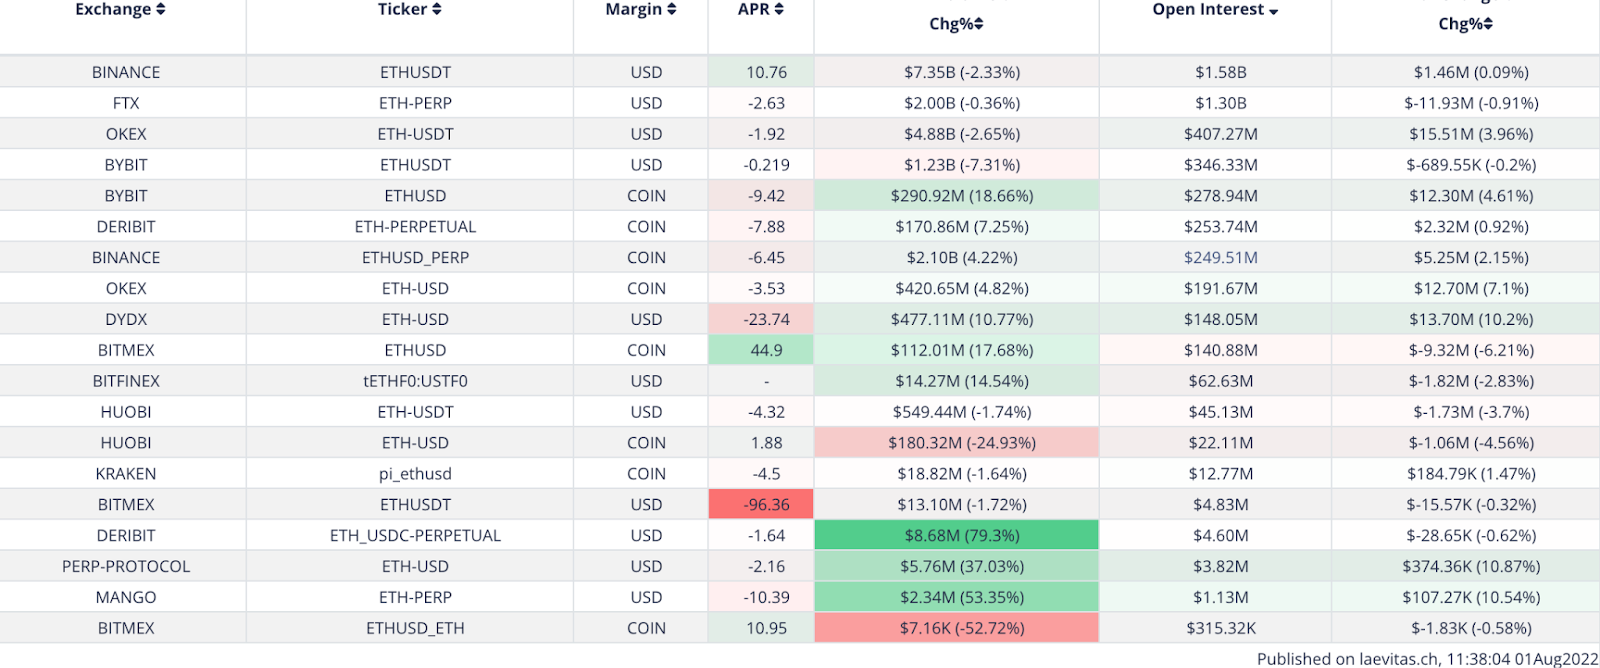Select $1.23B (-7.31%) volume cell
The image size is (1600, 668).
point(956,165)
